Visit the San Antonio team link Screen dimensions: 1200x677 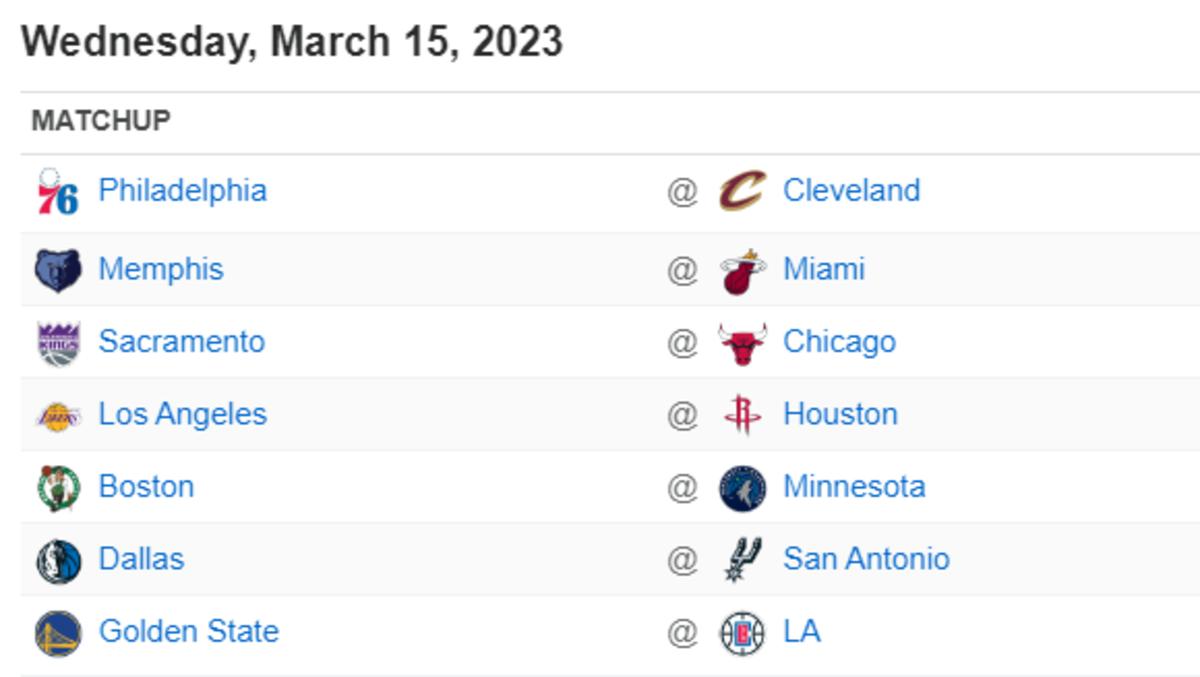[866, 558]
